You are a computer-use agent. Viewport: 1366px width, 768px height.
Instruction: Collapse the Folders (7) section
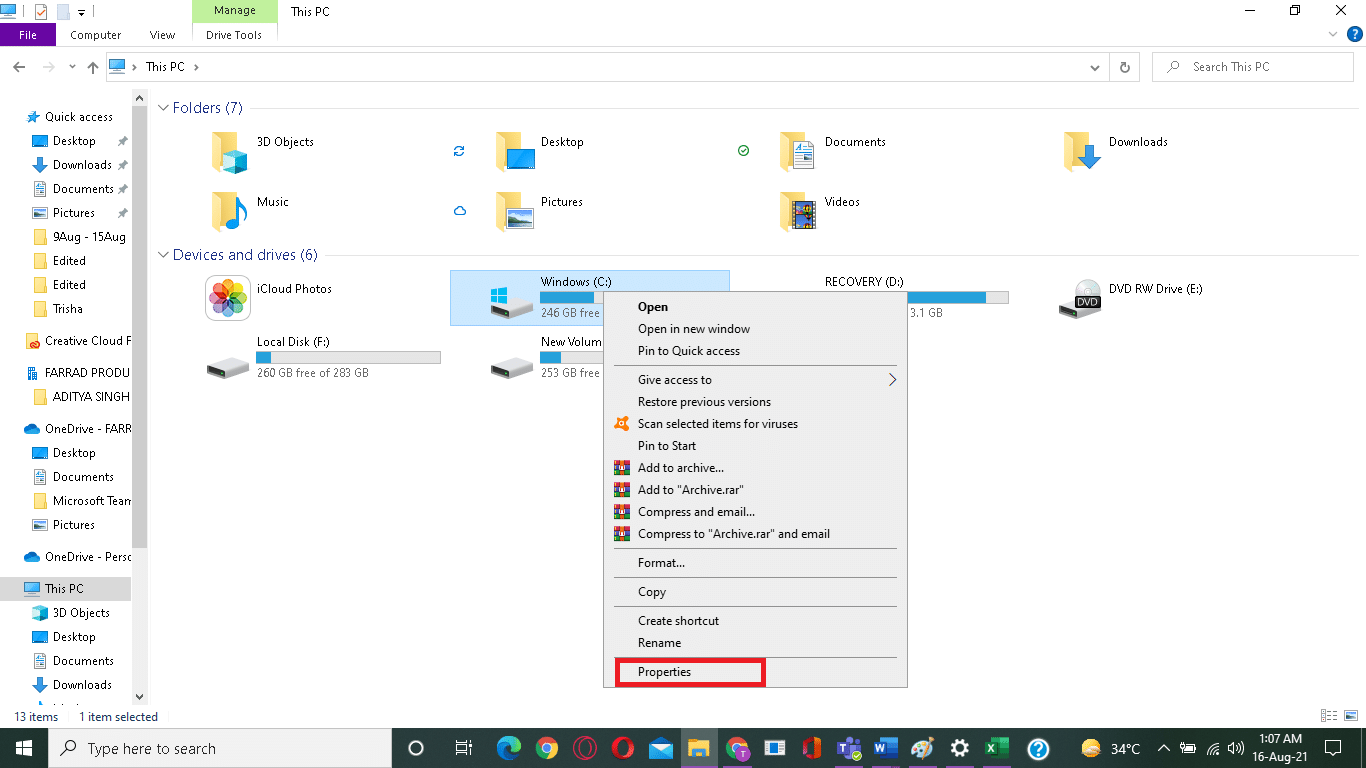pyautogui.click(x=163, y=107)
